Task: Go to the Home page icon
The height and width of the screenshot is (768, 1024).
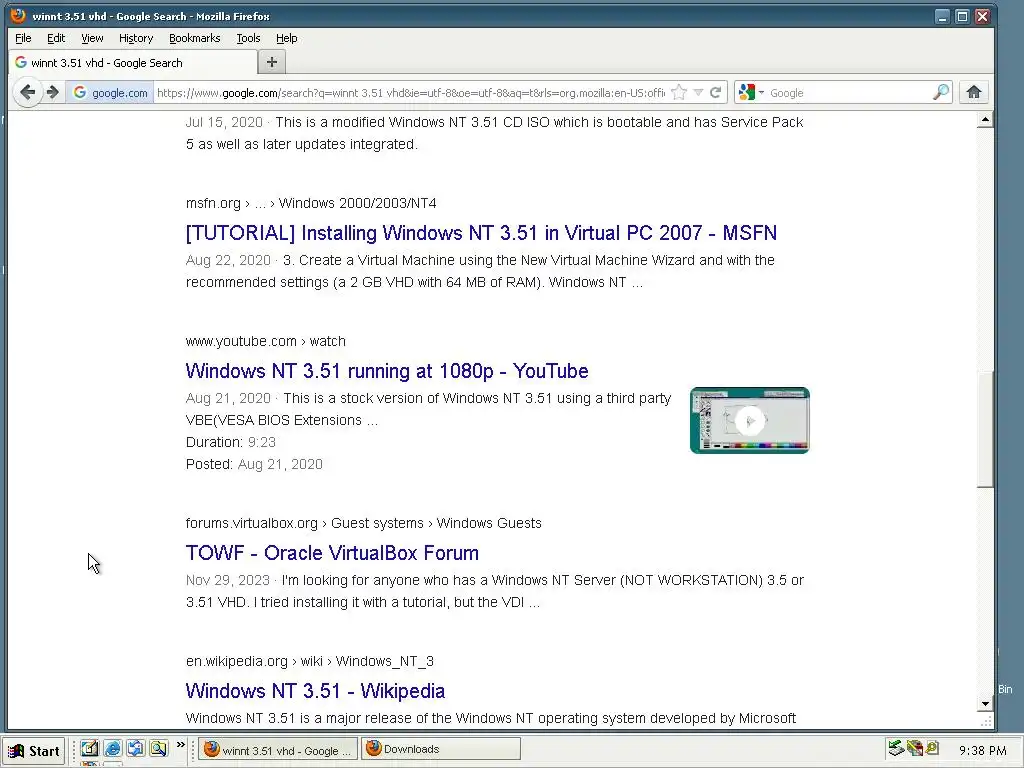Action: point(974,93)
